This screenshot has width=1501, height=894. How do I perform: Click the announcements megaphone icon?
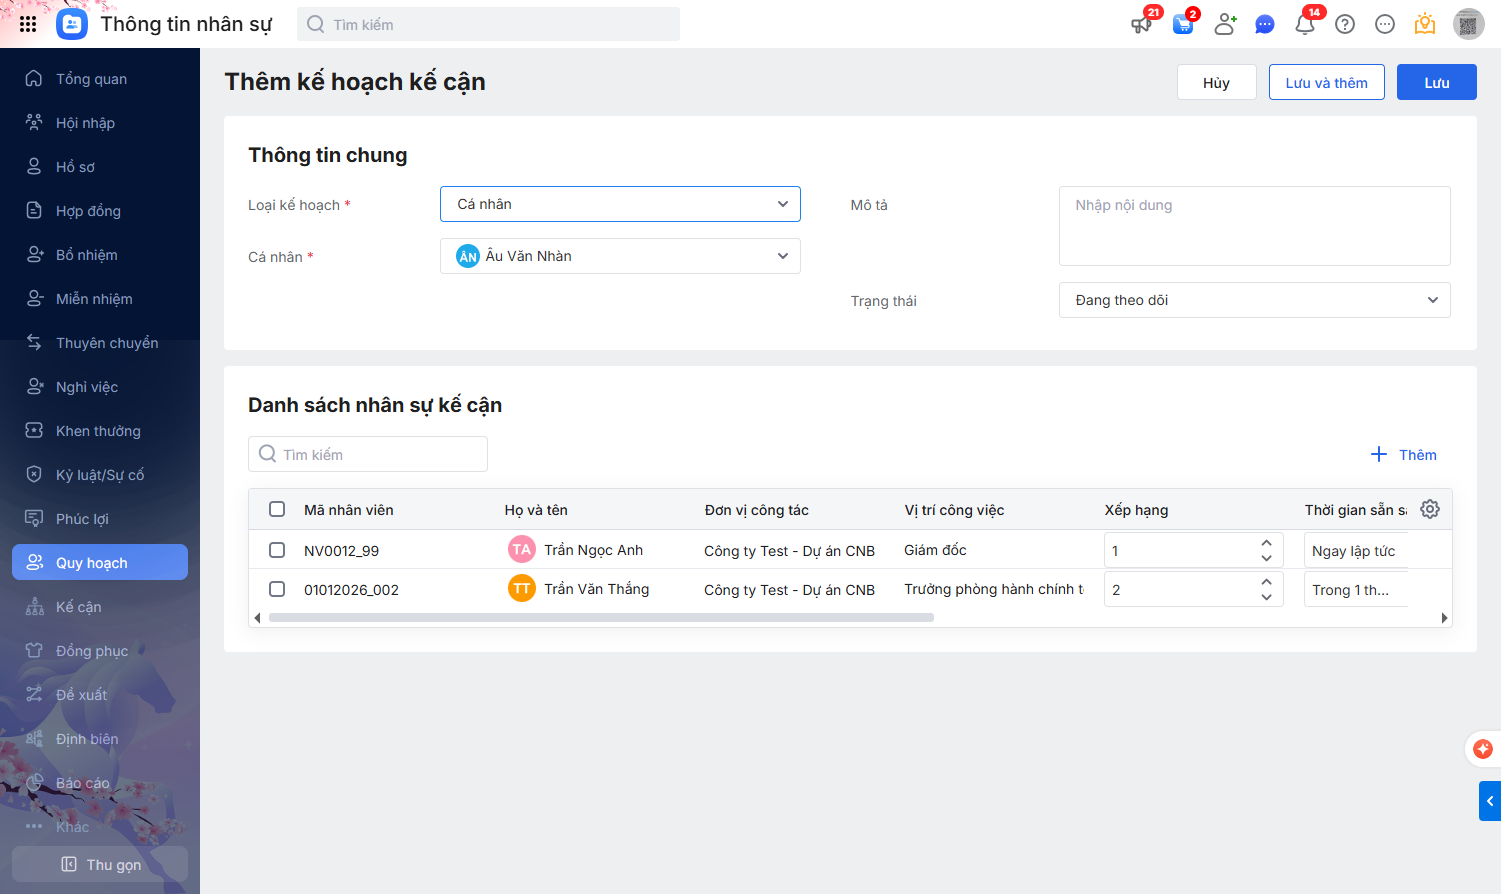coord(1141,24)
